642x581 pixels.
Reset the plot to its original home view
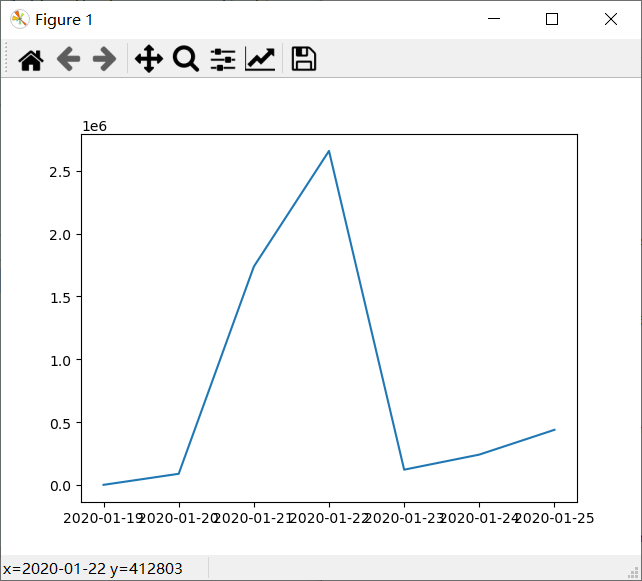[31, 60]
